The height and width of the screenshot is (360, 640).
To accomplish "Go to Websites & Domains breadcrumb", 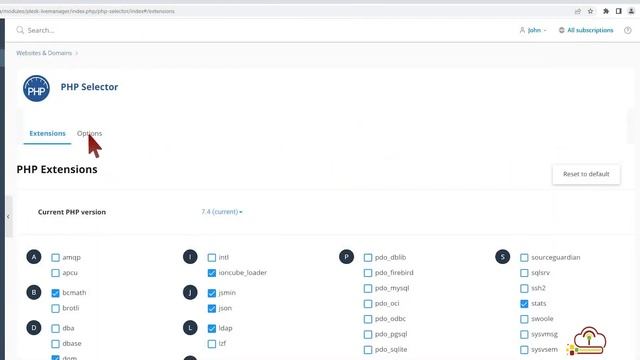I will tap(44, 53).
